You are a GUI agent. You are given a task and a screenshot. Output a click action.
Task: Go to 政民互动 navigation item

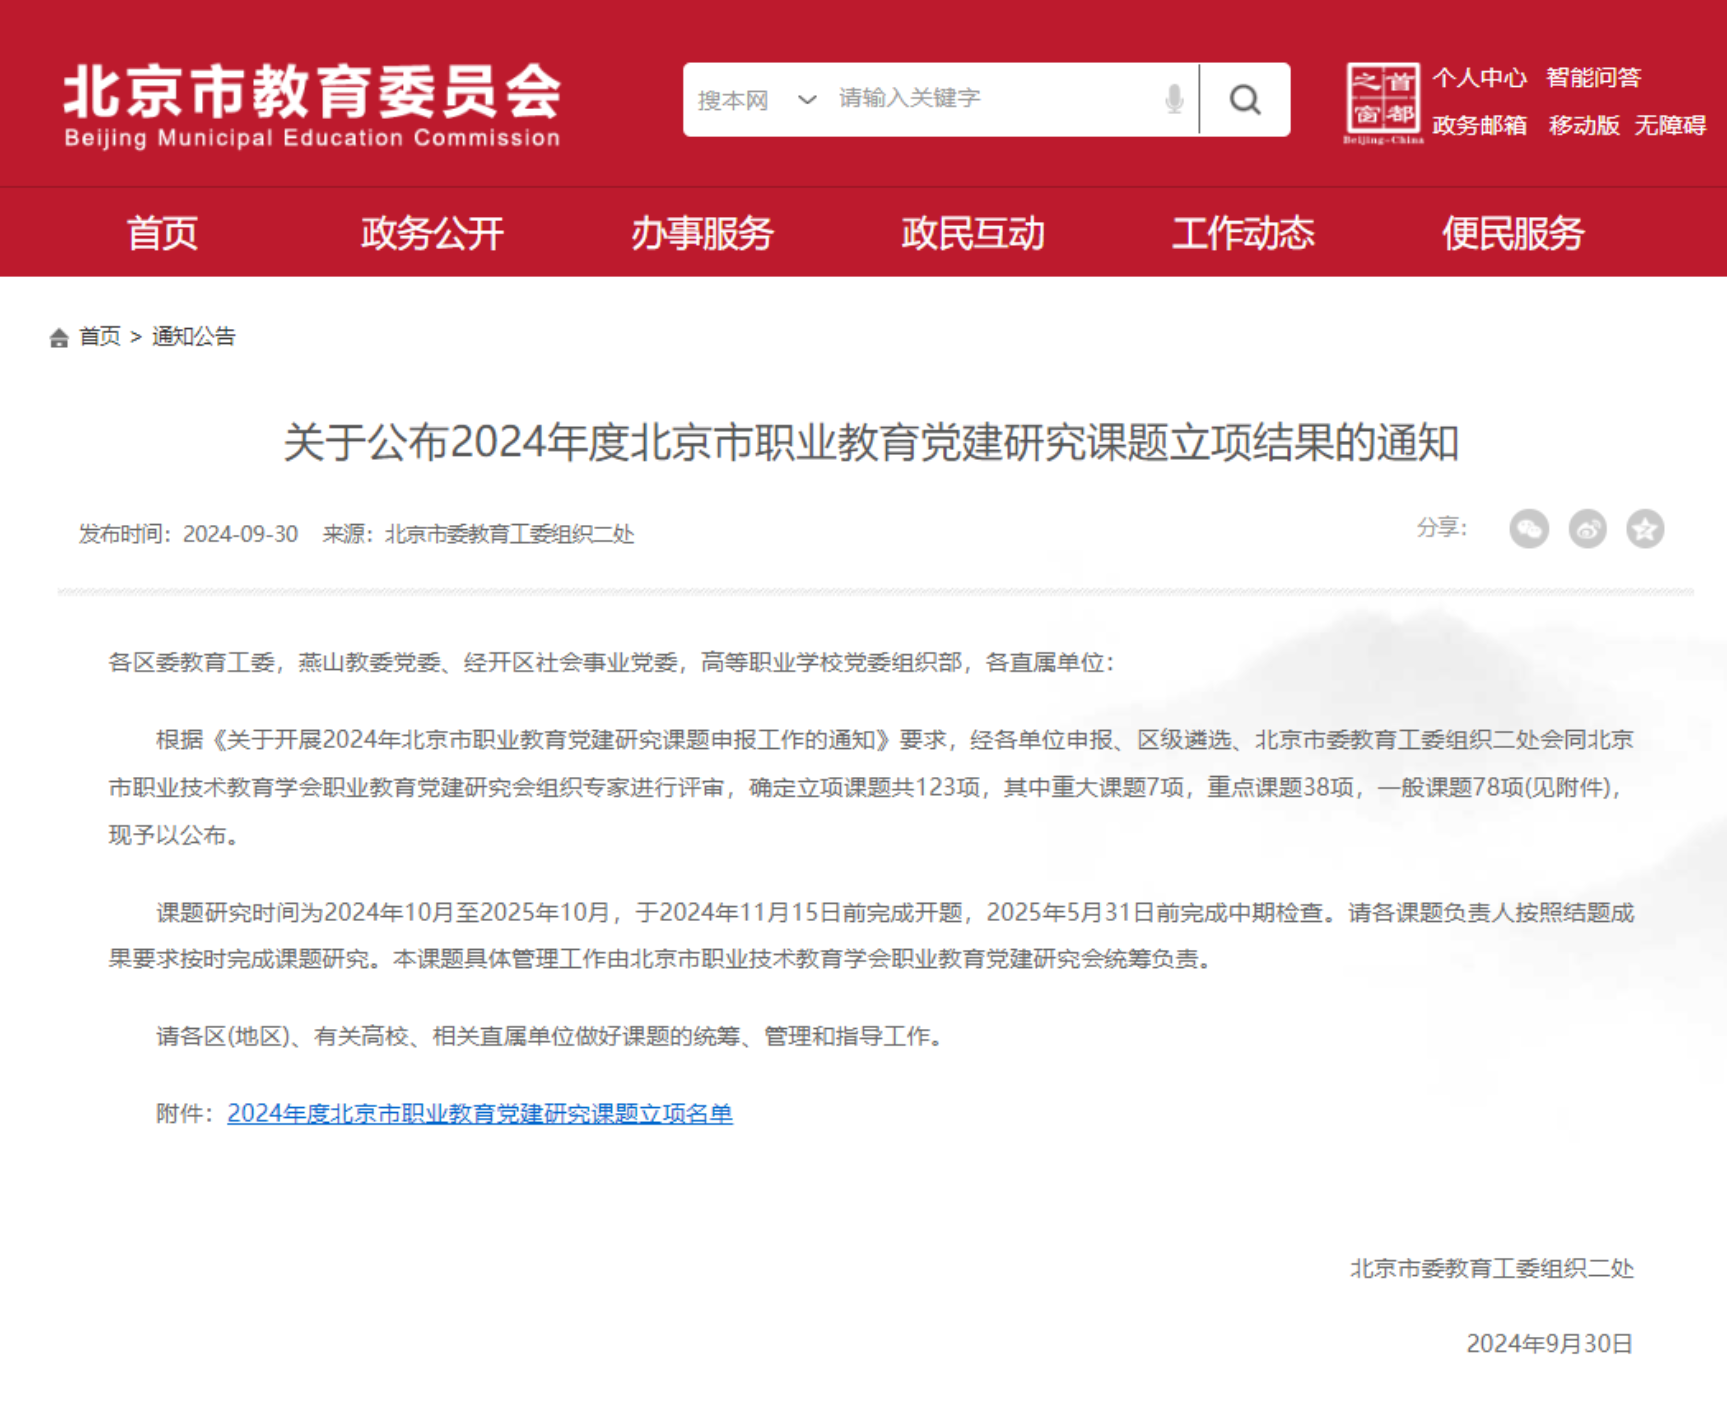tap(972, 233)
